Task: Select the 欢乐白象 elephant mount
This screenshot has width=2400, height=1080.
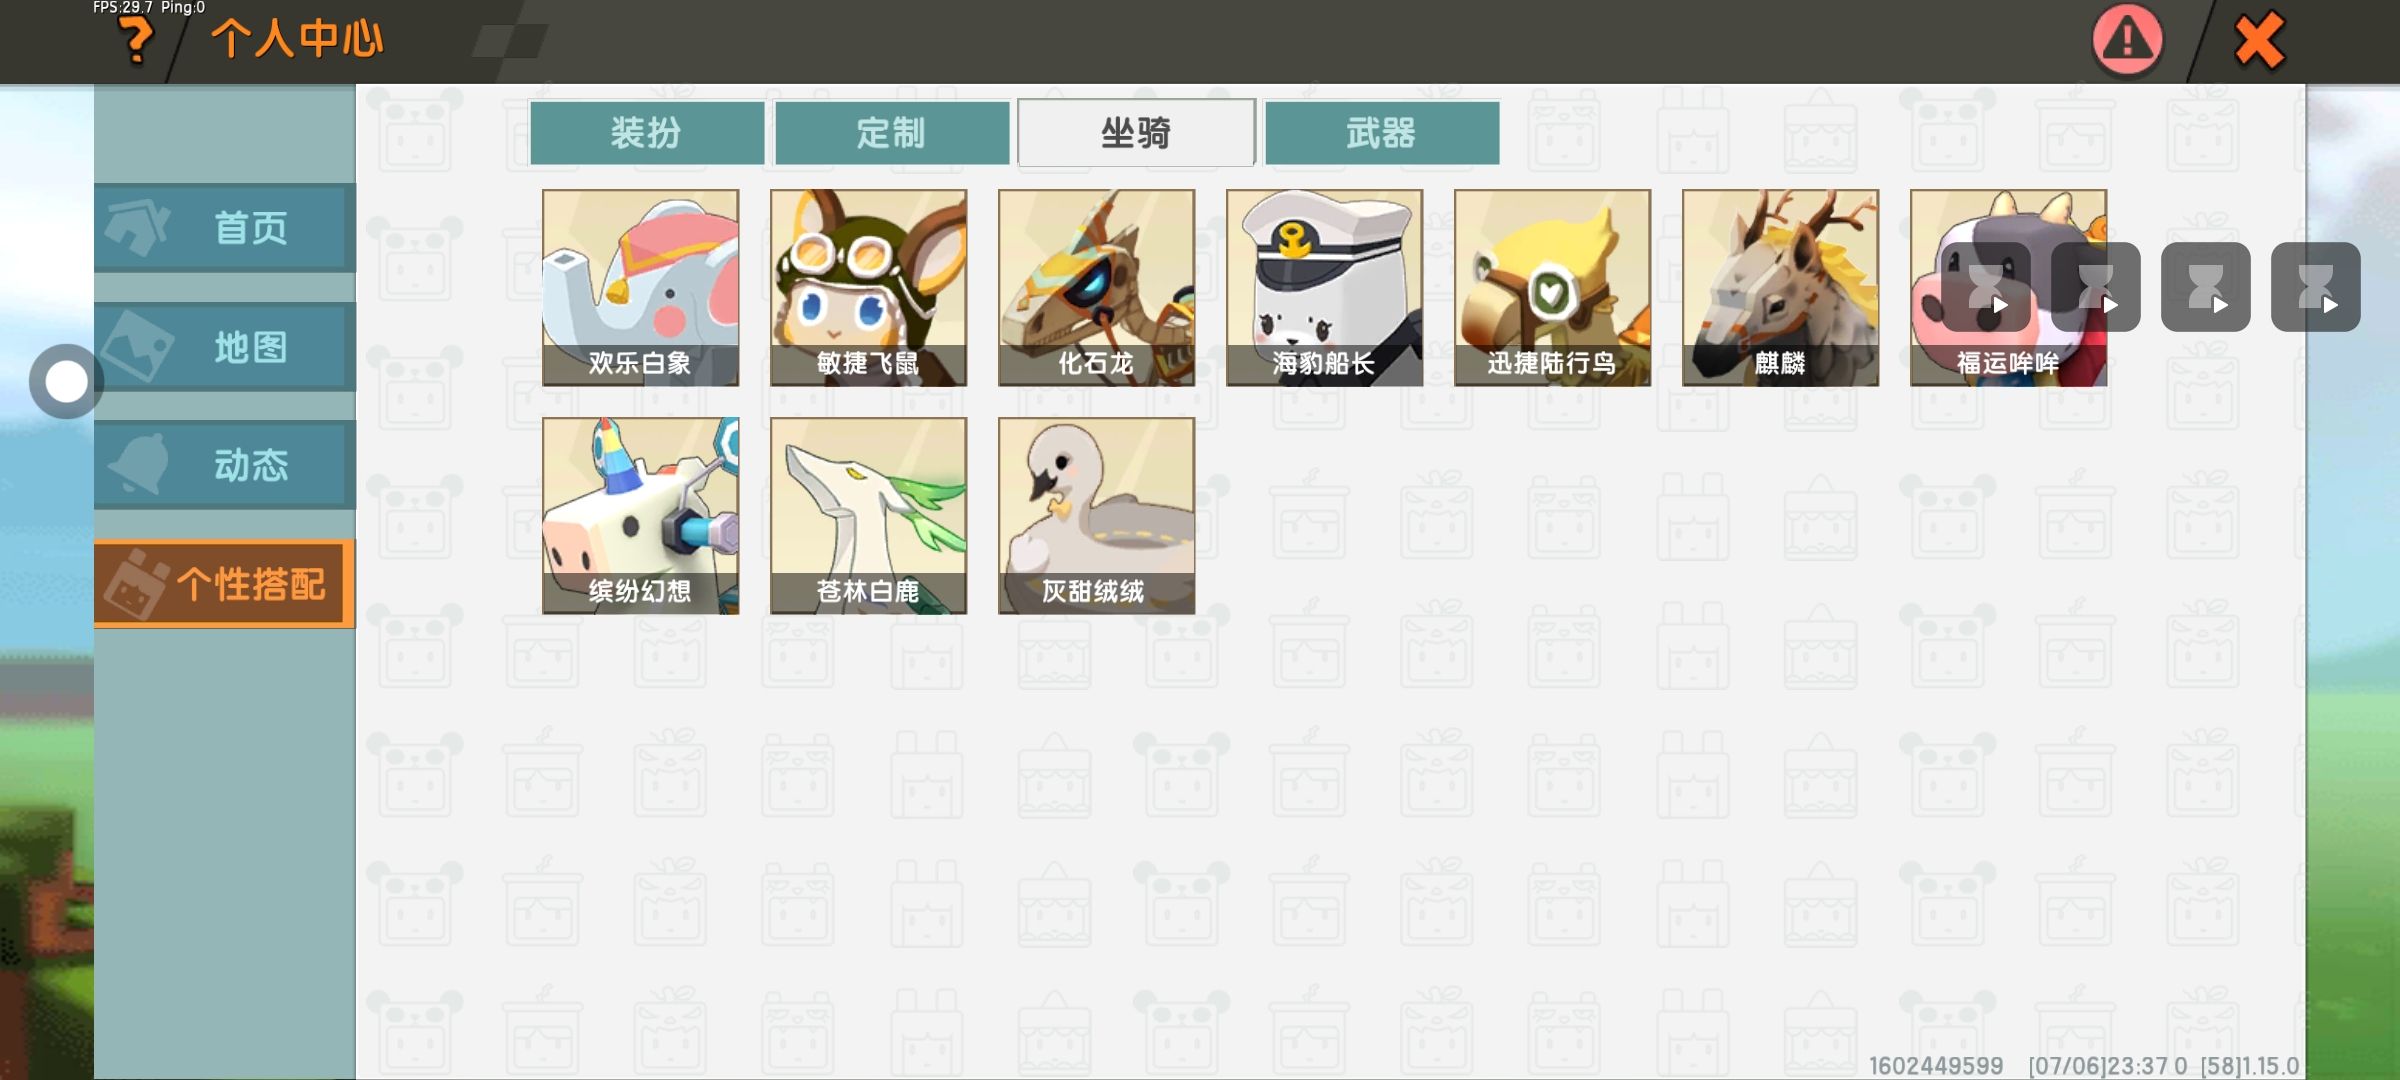Action: pyautogui.click(x=641, y=288)
